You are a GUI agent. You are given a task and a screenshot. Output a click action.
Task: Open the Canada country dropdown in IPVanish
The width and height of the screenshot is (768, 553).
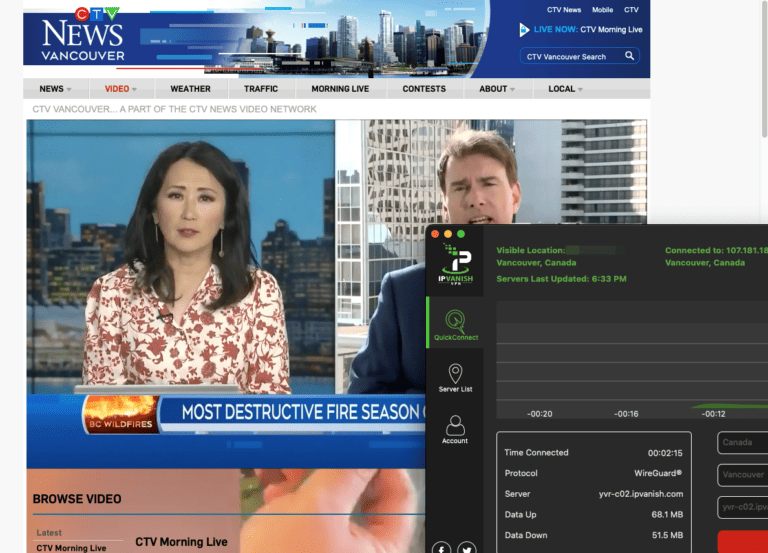click(x=743, y=443)
